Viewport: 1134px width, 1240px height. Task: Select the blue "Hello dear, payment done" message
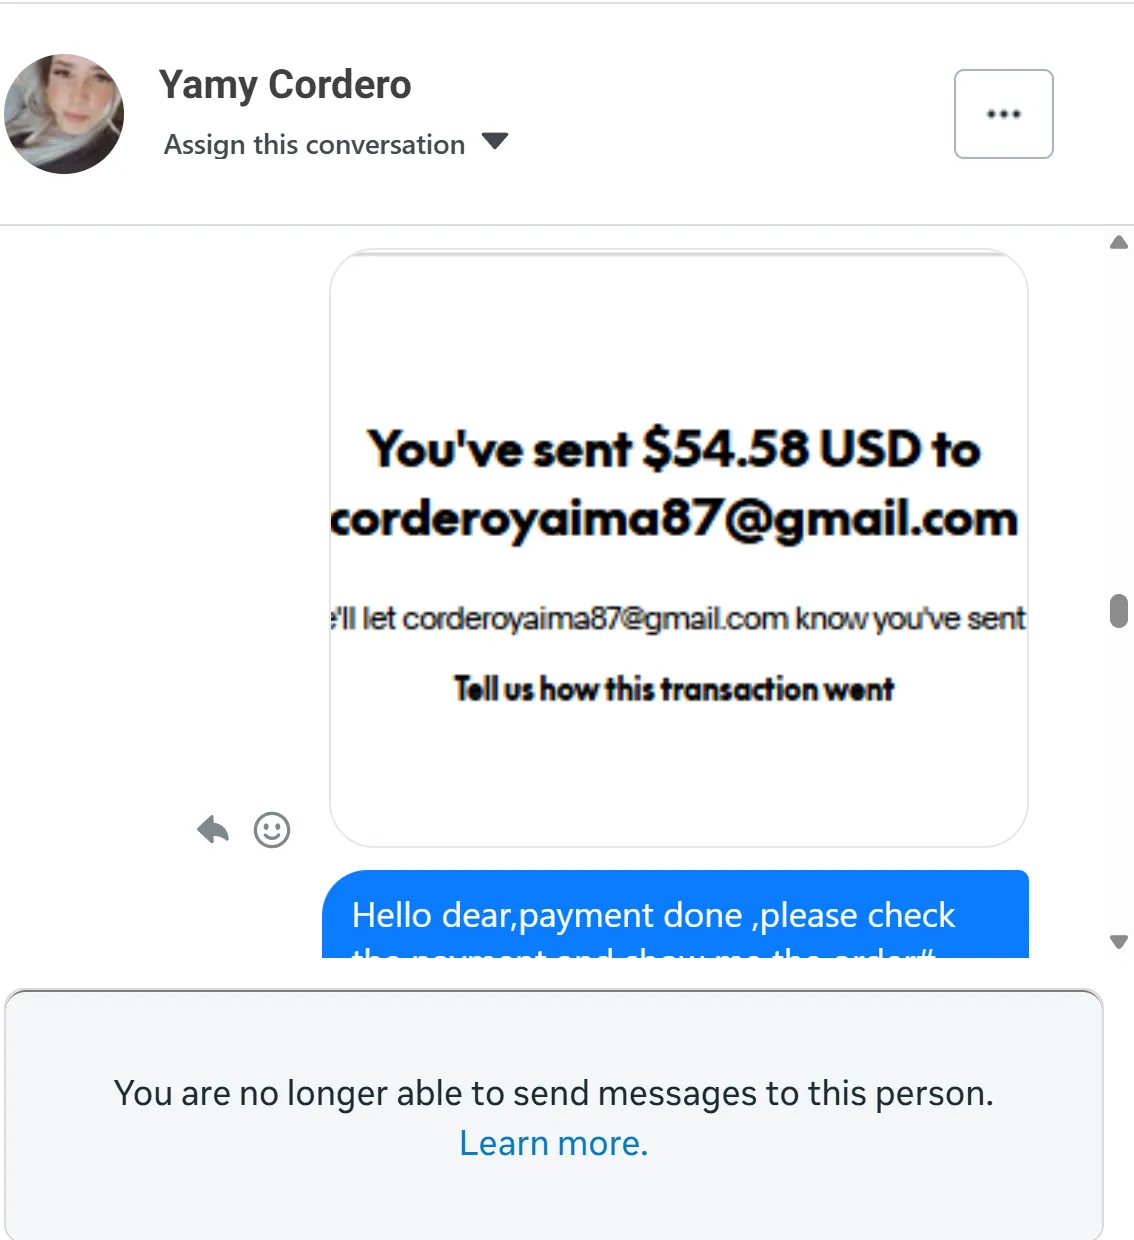pos(675,916)
